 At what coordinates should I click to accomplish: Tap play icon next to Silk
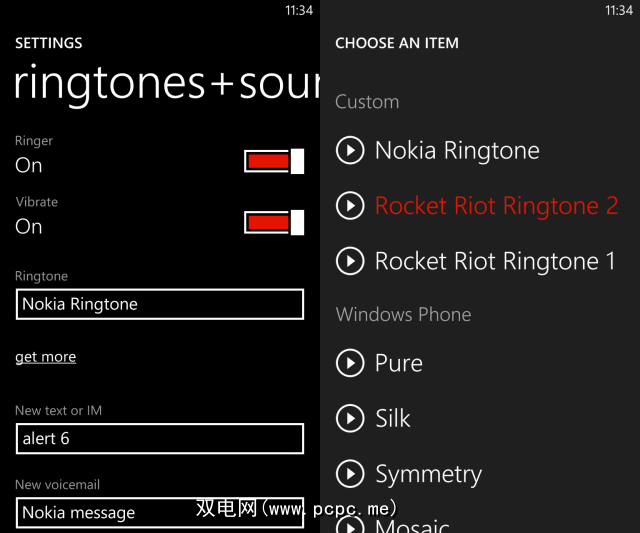pyautogui.click(x=350, y=418)
